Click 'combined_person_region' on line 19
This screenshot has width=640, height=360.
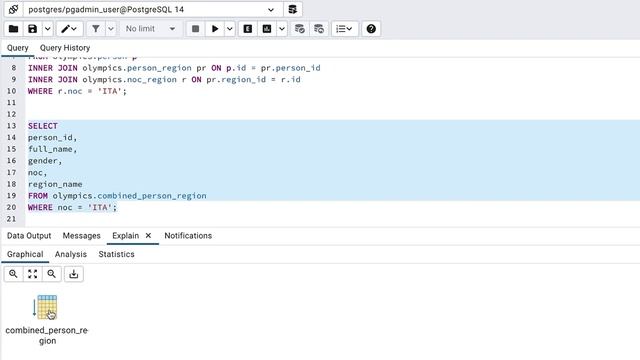click(x=152, y=196)
